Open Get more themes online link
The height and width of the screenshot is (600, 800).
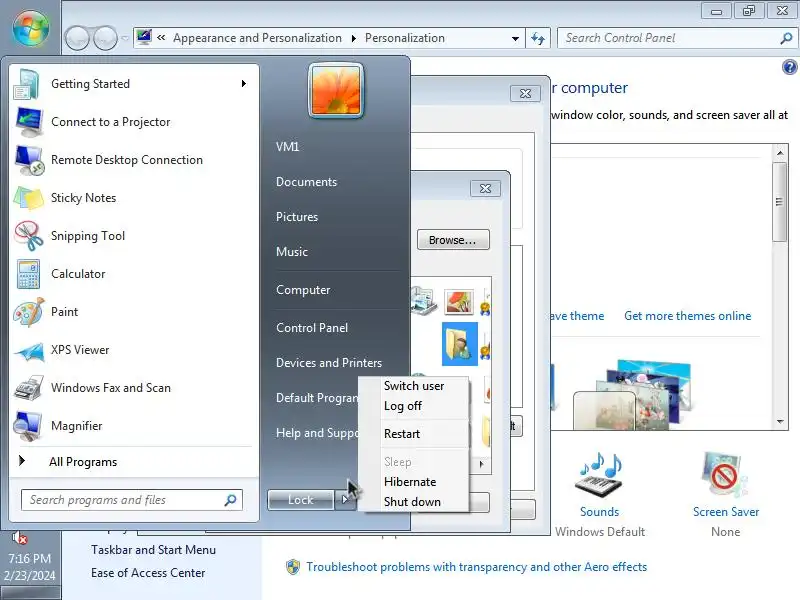point(687,316)
